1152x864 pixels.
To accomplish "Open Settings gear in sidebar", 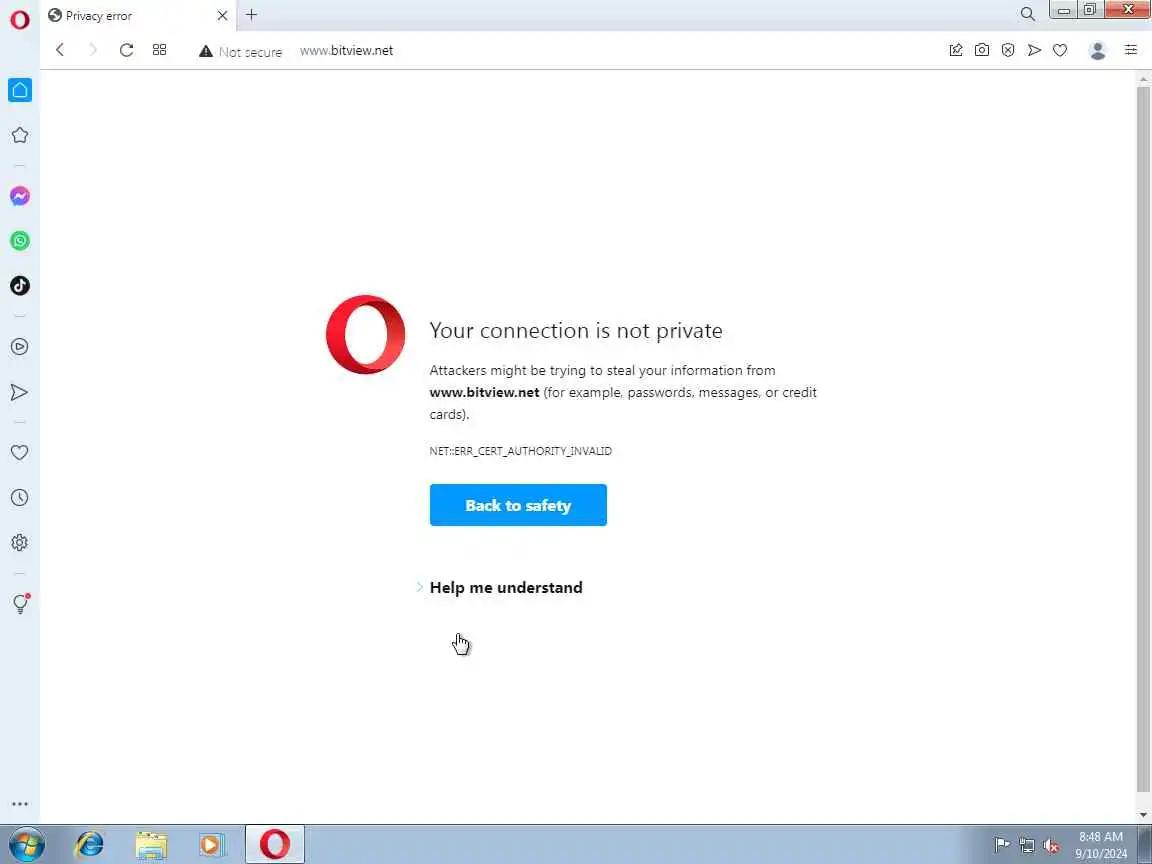I will click(20, 543).
